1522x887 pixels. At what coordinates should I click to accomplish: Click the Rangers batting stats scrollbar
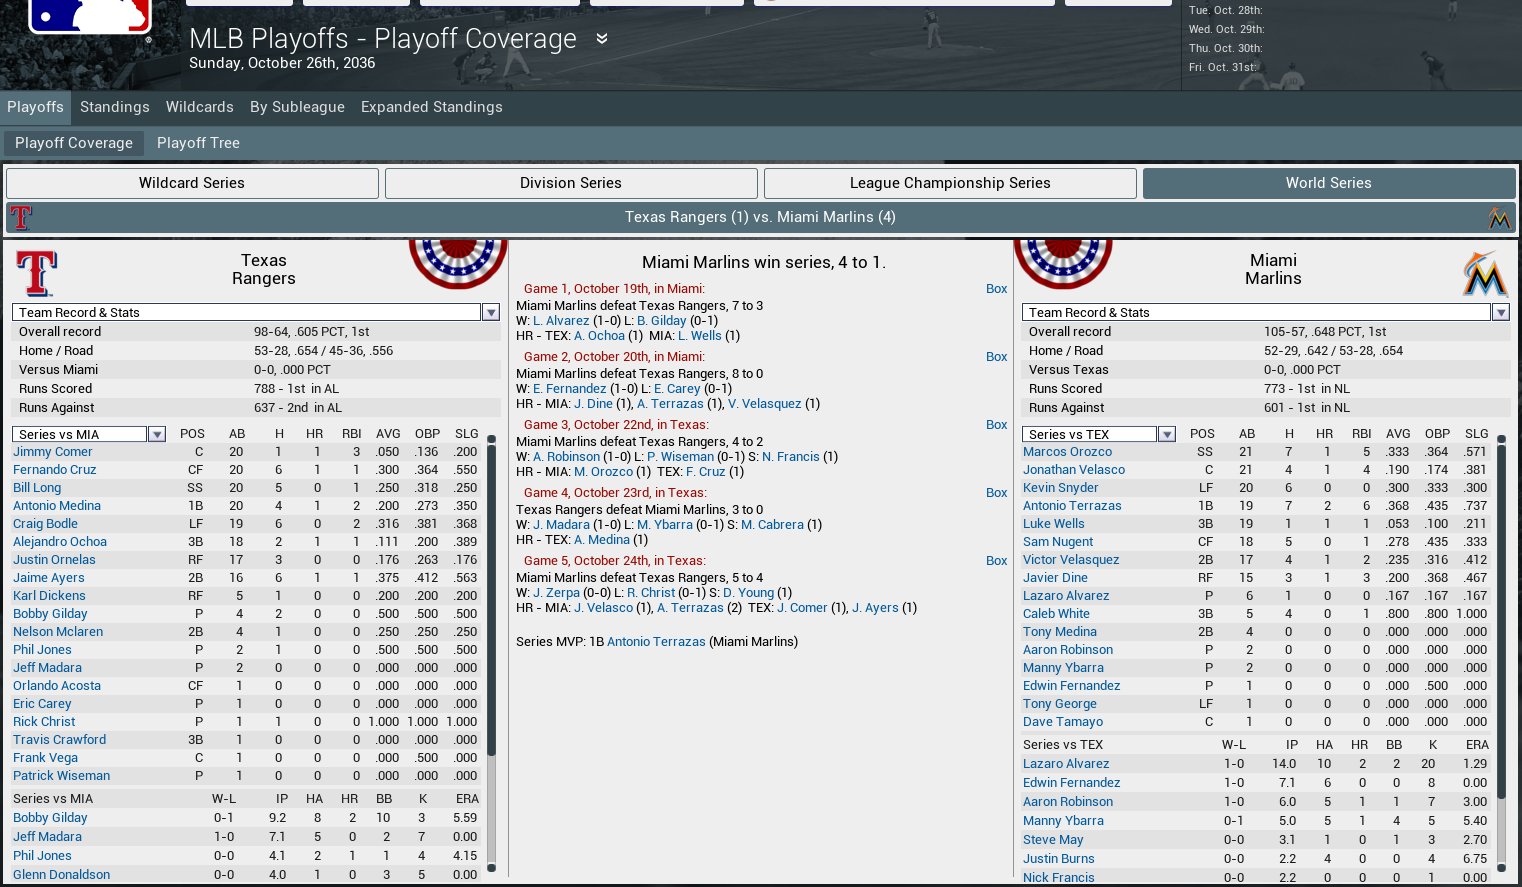point(491,600)
